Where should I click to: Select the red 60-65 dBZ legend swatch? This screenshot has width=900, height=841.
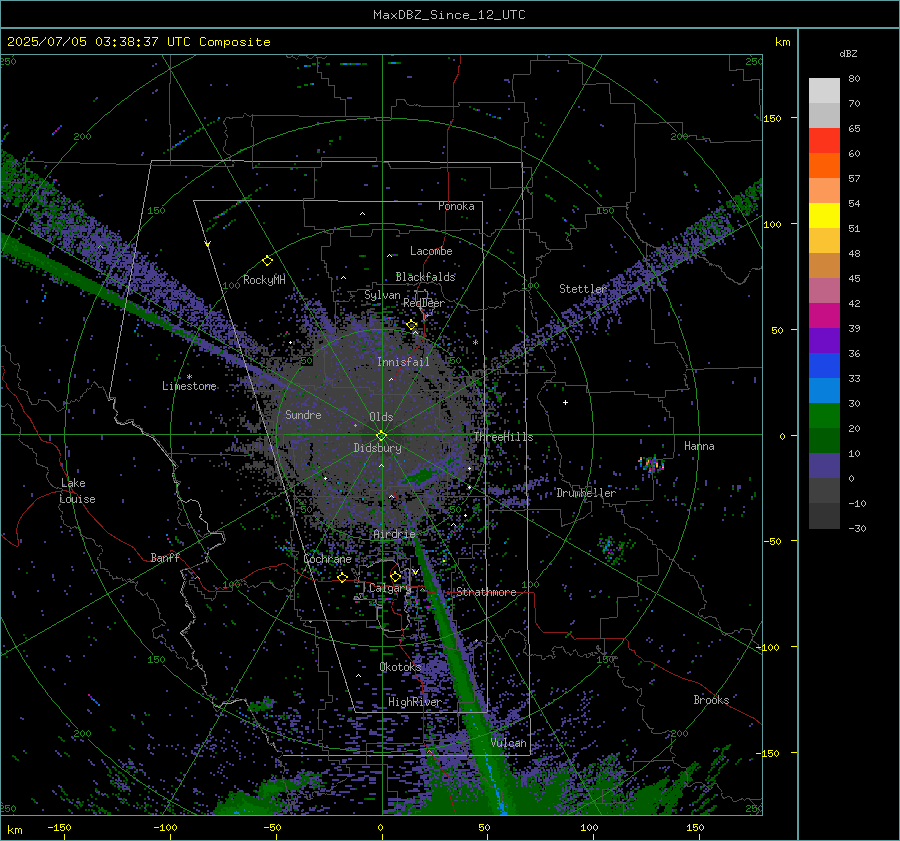click(824, 141)
